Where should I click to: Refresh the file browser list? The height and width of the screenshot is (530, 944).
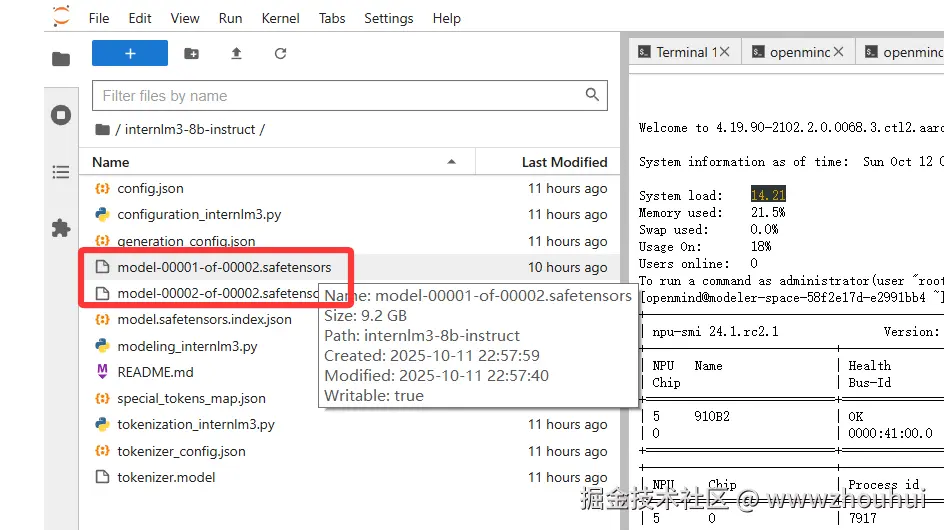pyautogui.click(x=281, y=54)
